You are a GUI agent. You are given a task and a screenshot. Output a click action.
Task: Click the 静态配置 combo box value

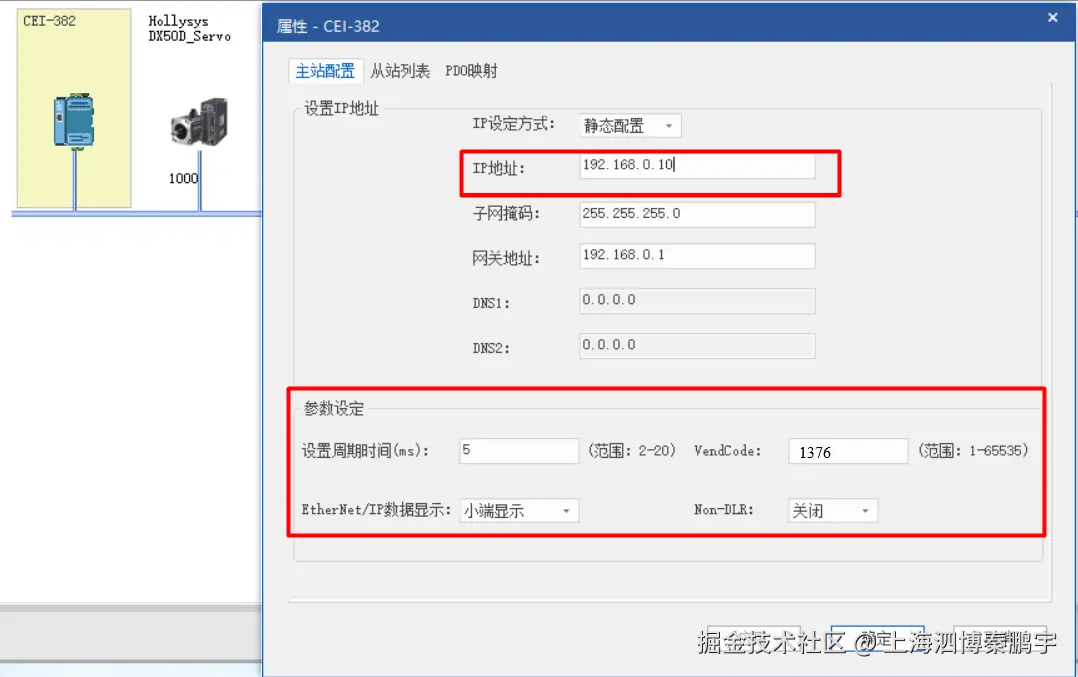[x=620, y=125]
